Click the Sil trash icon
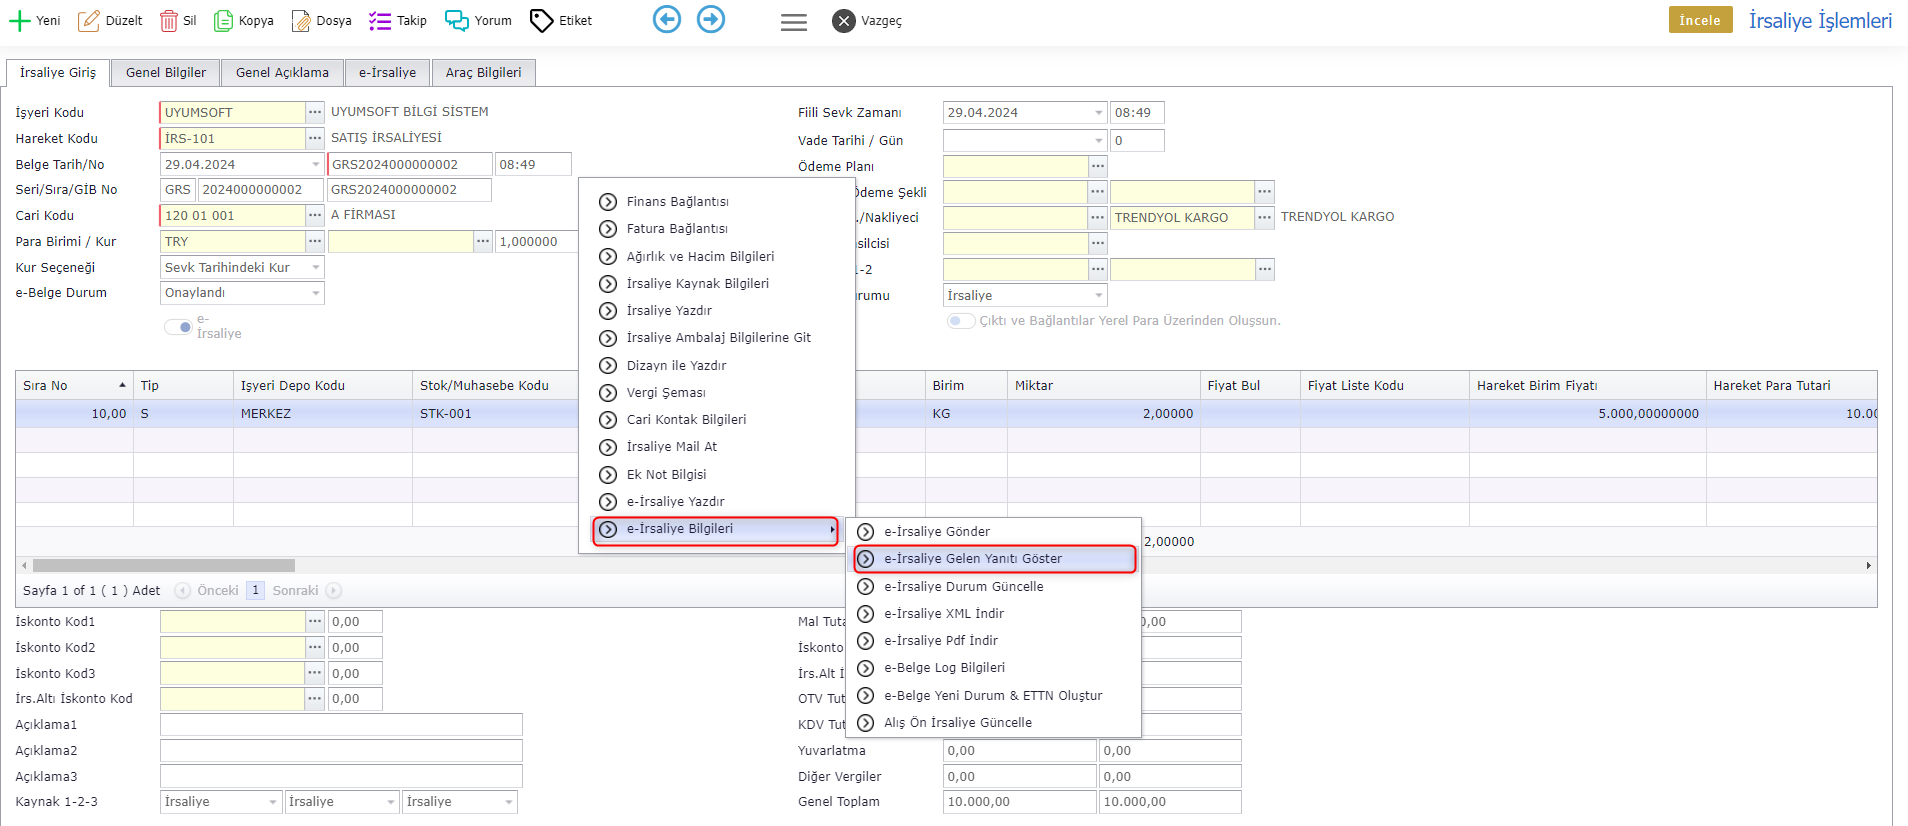The image size is (1908, 826). point(169,21)
